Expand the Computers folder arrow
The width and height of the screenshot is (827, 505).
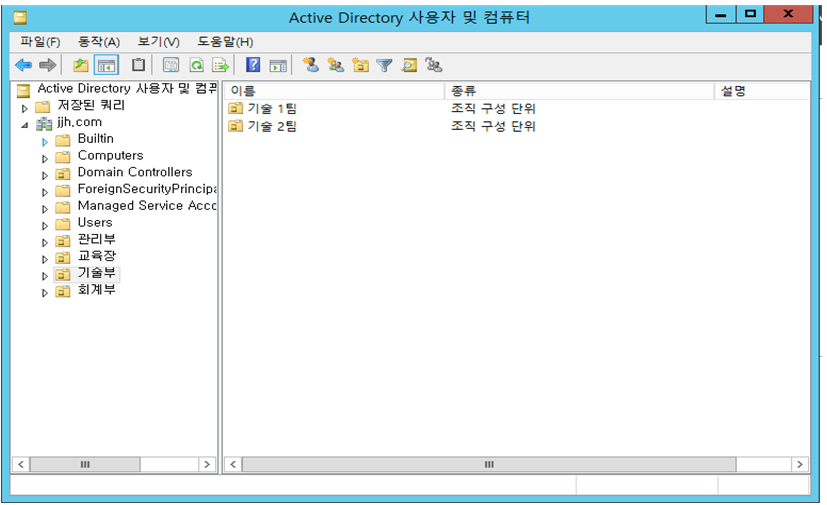(x=45, y=158)
